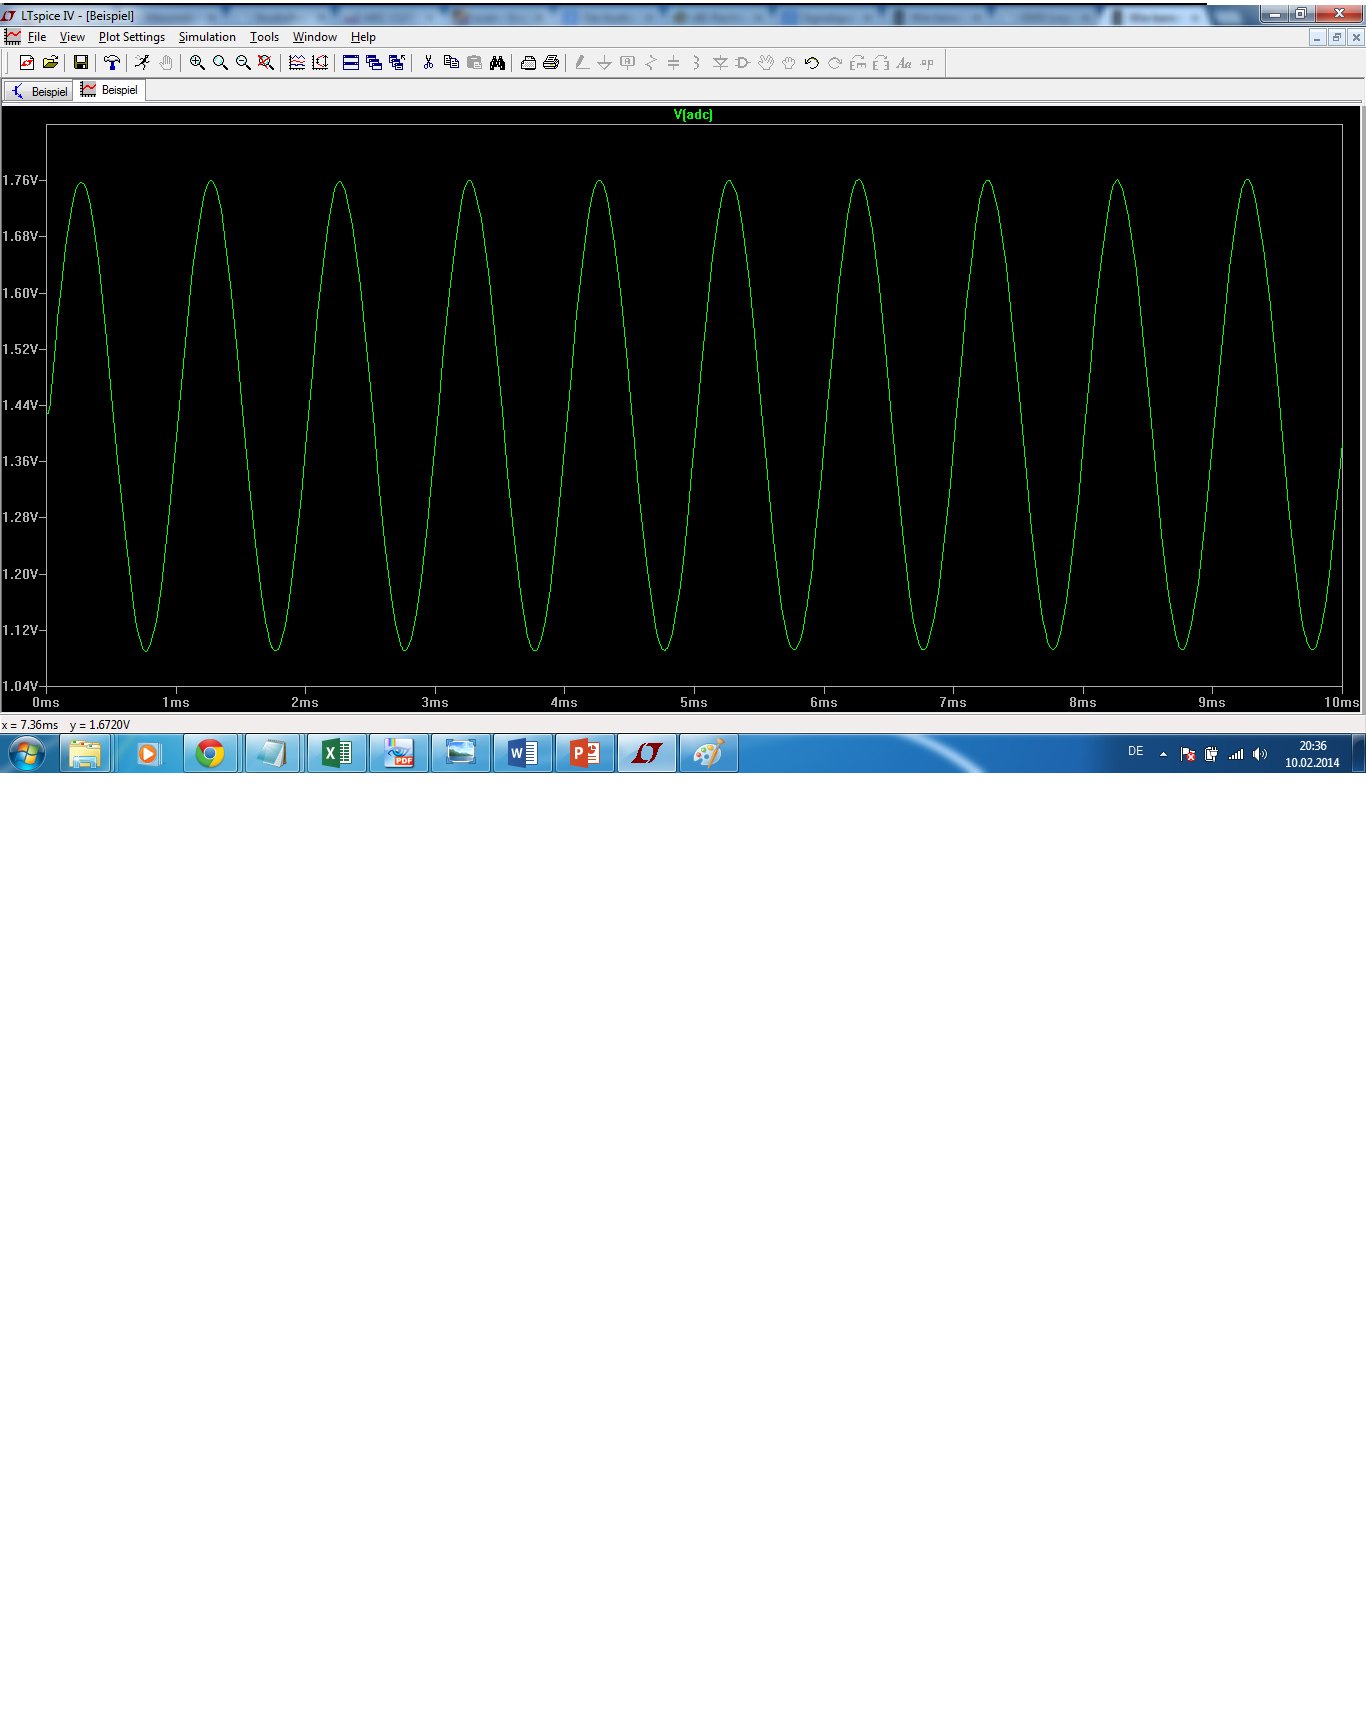The image size is (1366, 1724).
Task: Open Control Panel via hammer icon
Action: tap(112, 62)
